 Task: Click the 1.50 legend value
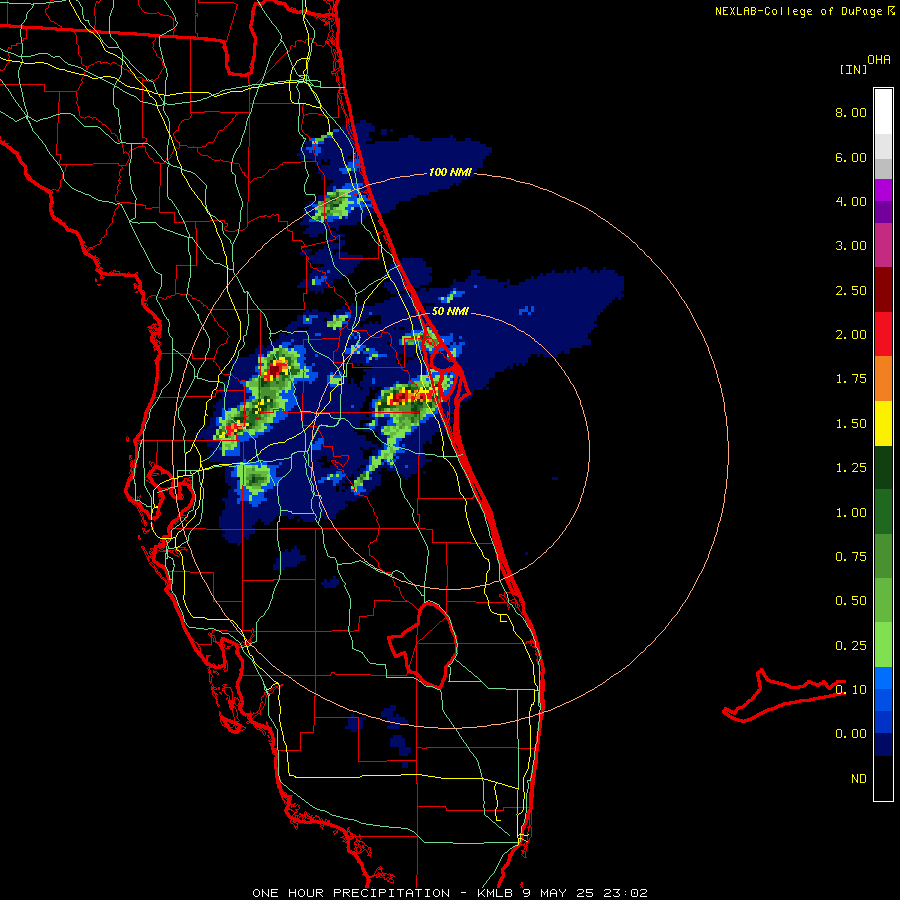851,424
